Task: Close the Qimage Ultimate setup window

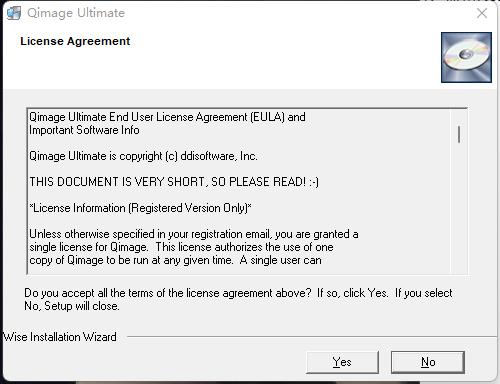Action: 482,13
